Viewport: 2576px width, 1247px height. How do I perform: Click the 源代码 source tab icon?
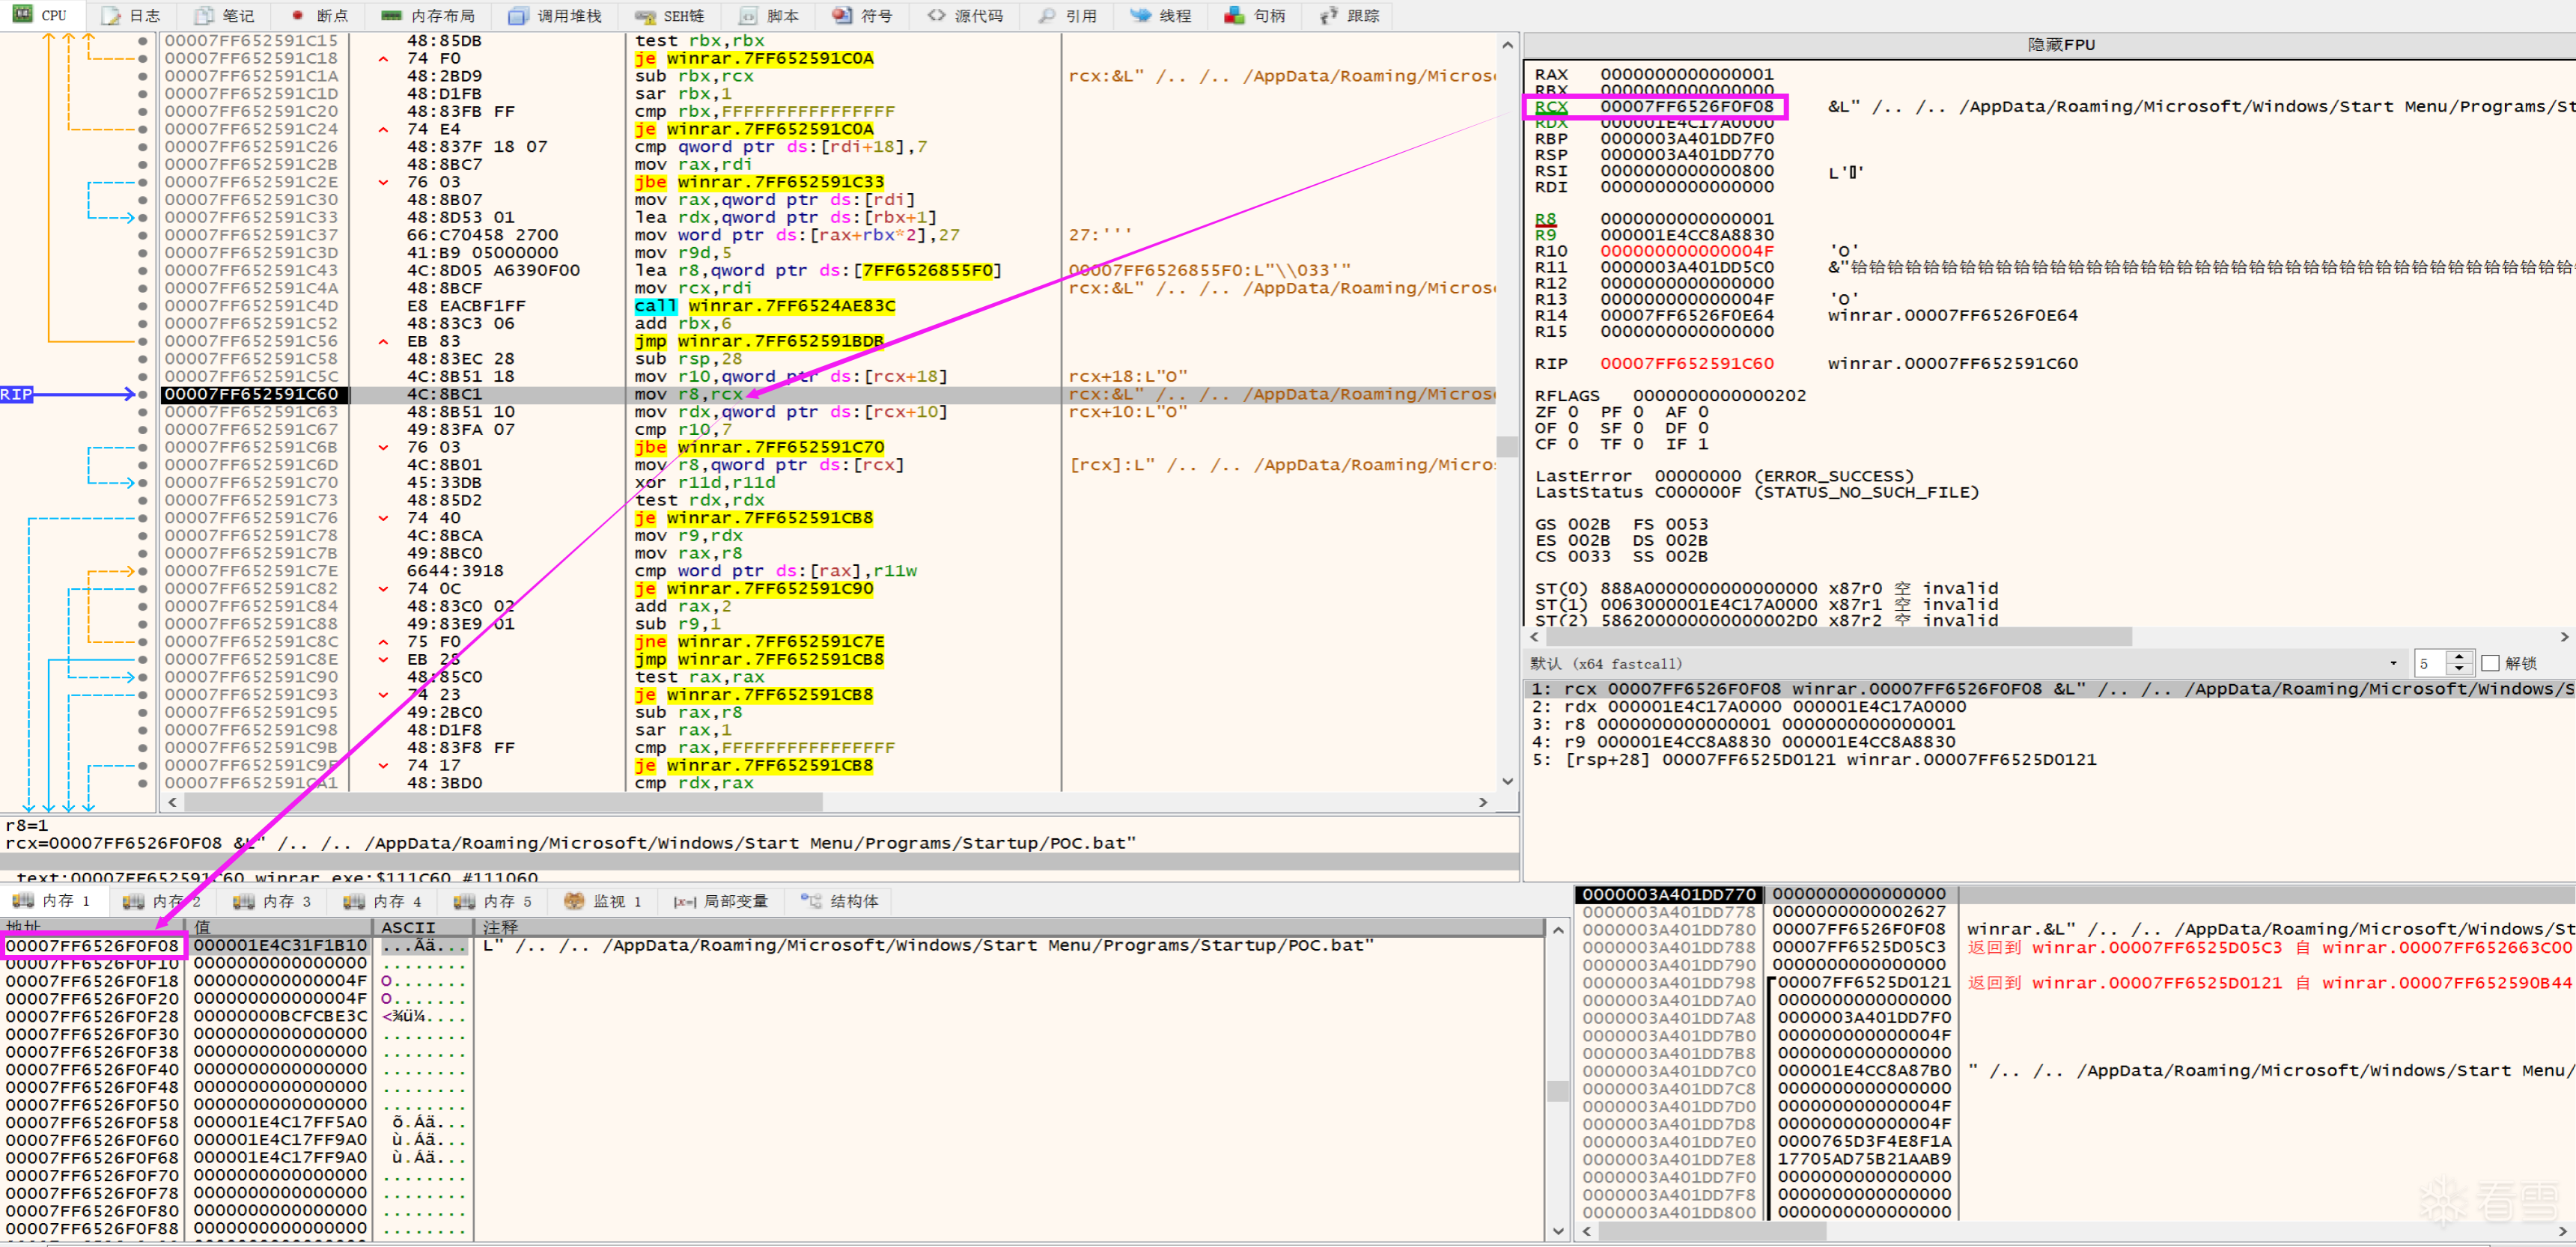click(x=936, y=15)
